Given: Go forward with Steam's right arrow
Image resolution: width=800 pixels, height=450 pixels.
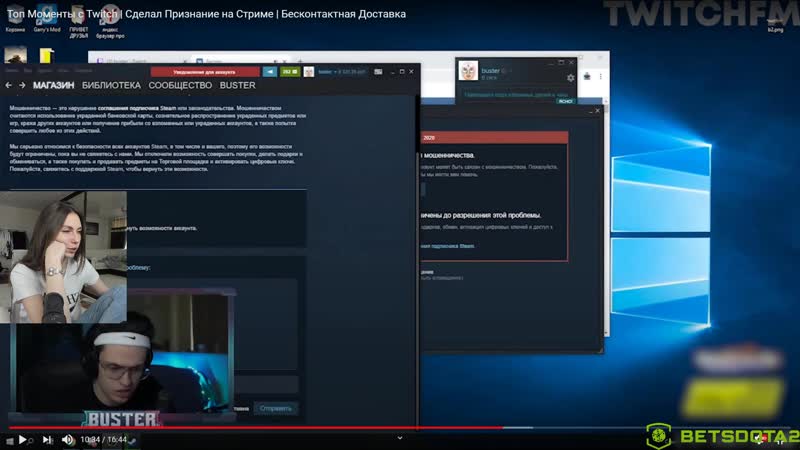Looking at the screenshot, I should coord(22,85).
